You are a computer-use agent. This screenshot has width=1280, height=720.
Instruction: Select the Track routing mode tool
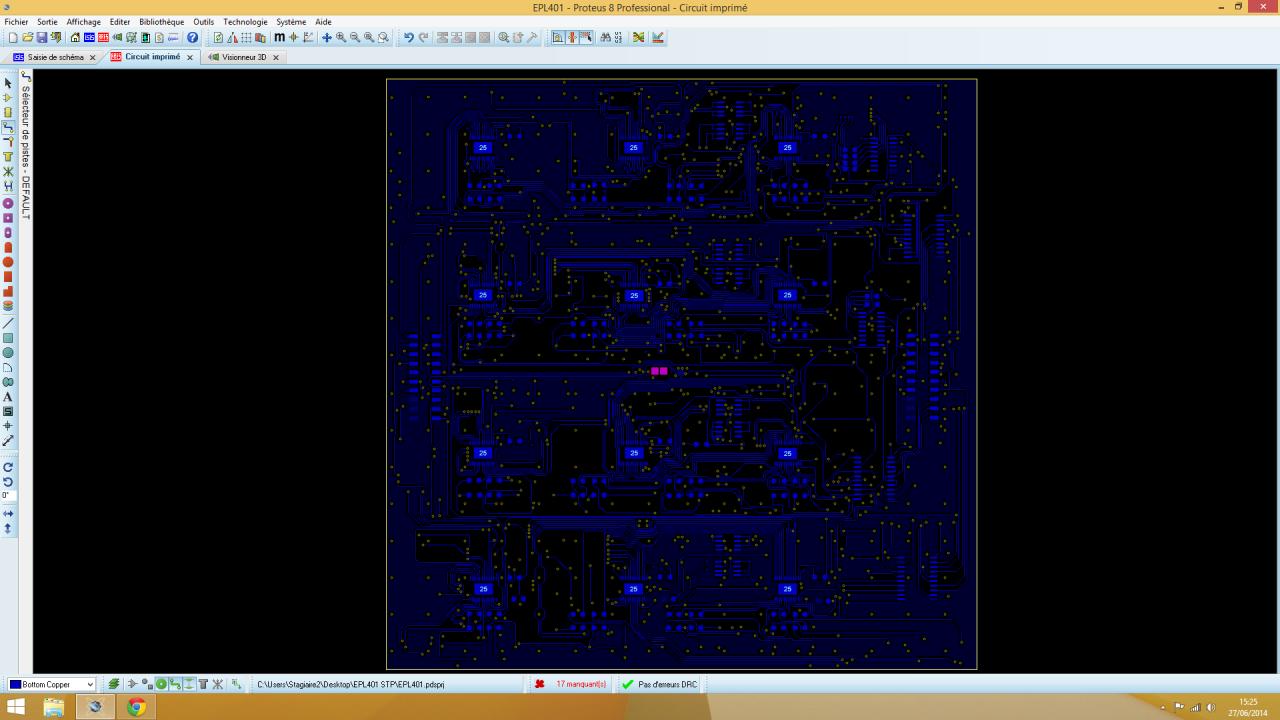pyautogui.click(x=8, y=127)
